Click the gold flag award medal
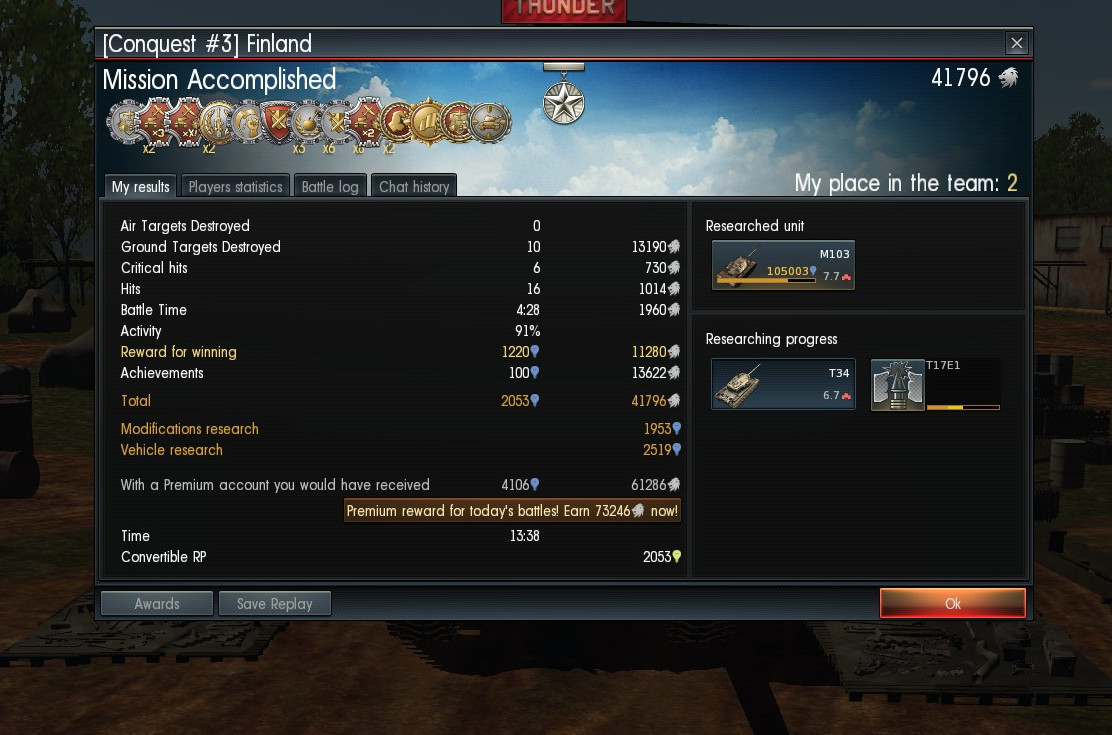 point(428,122)
